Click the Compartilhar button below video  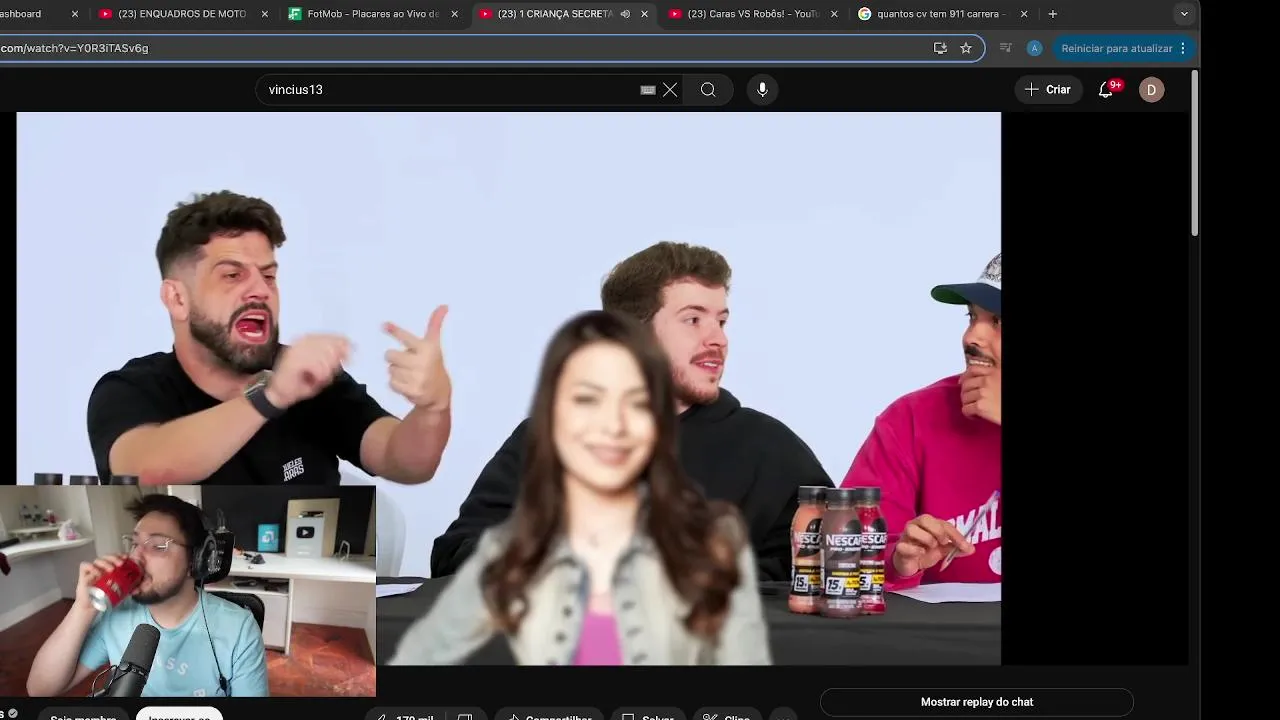(549, 716)
